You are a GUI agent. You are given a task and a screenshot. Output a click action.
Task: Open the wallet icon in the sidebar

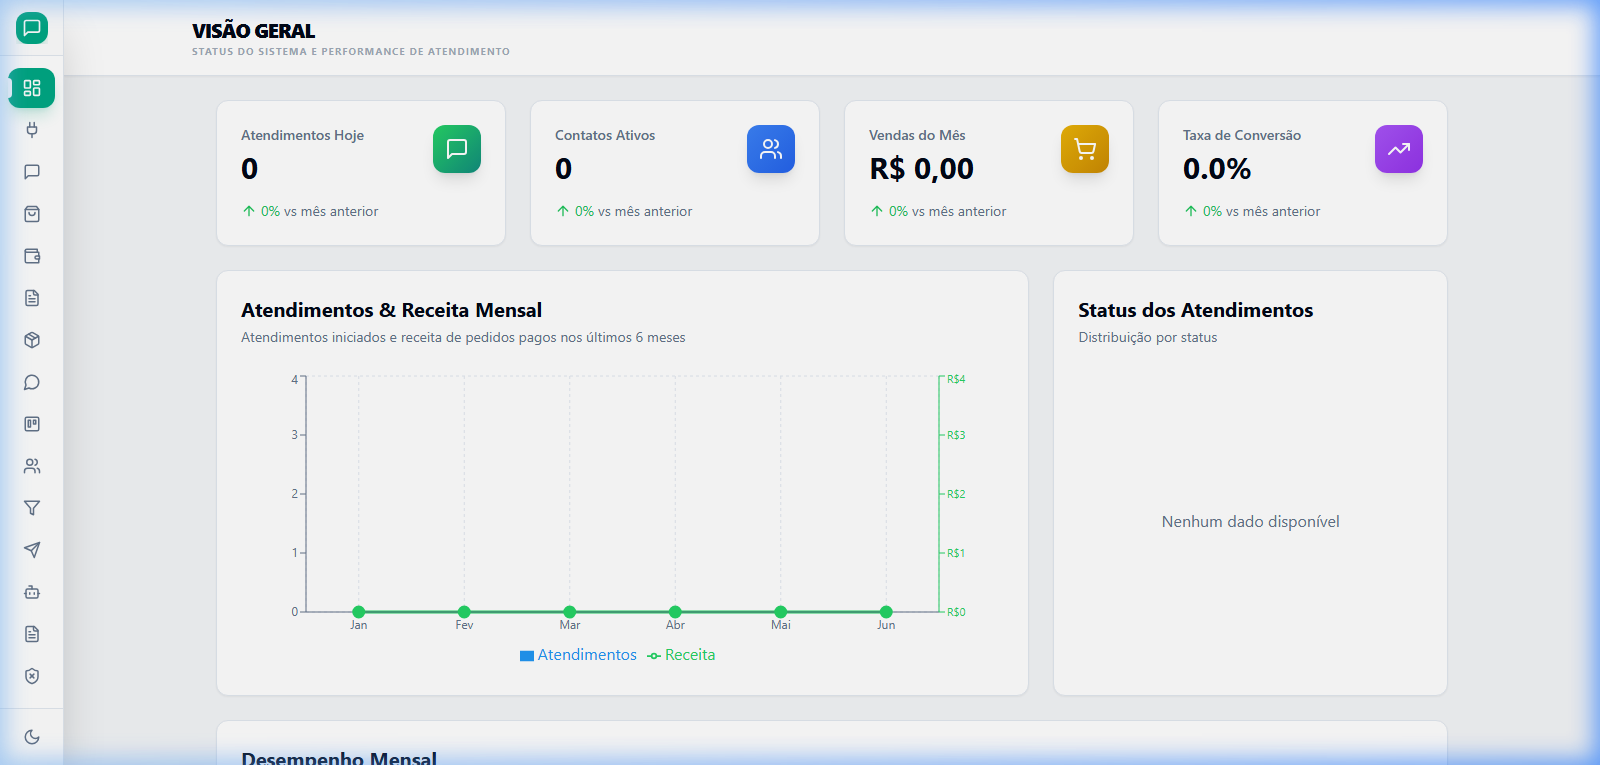tap(32, 256)
